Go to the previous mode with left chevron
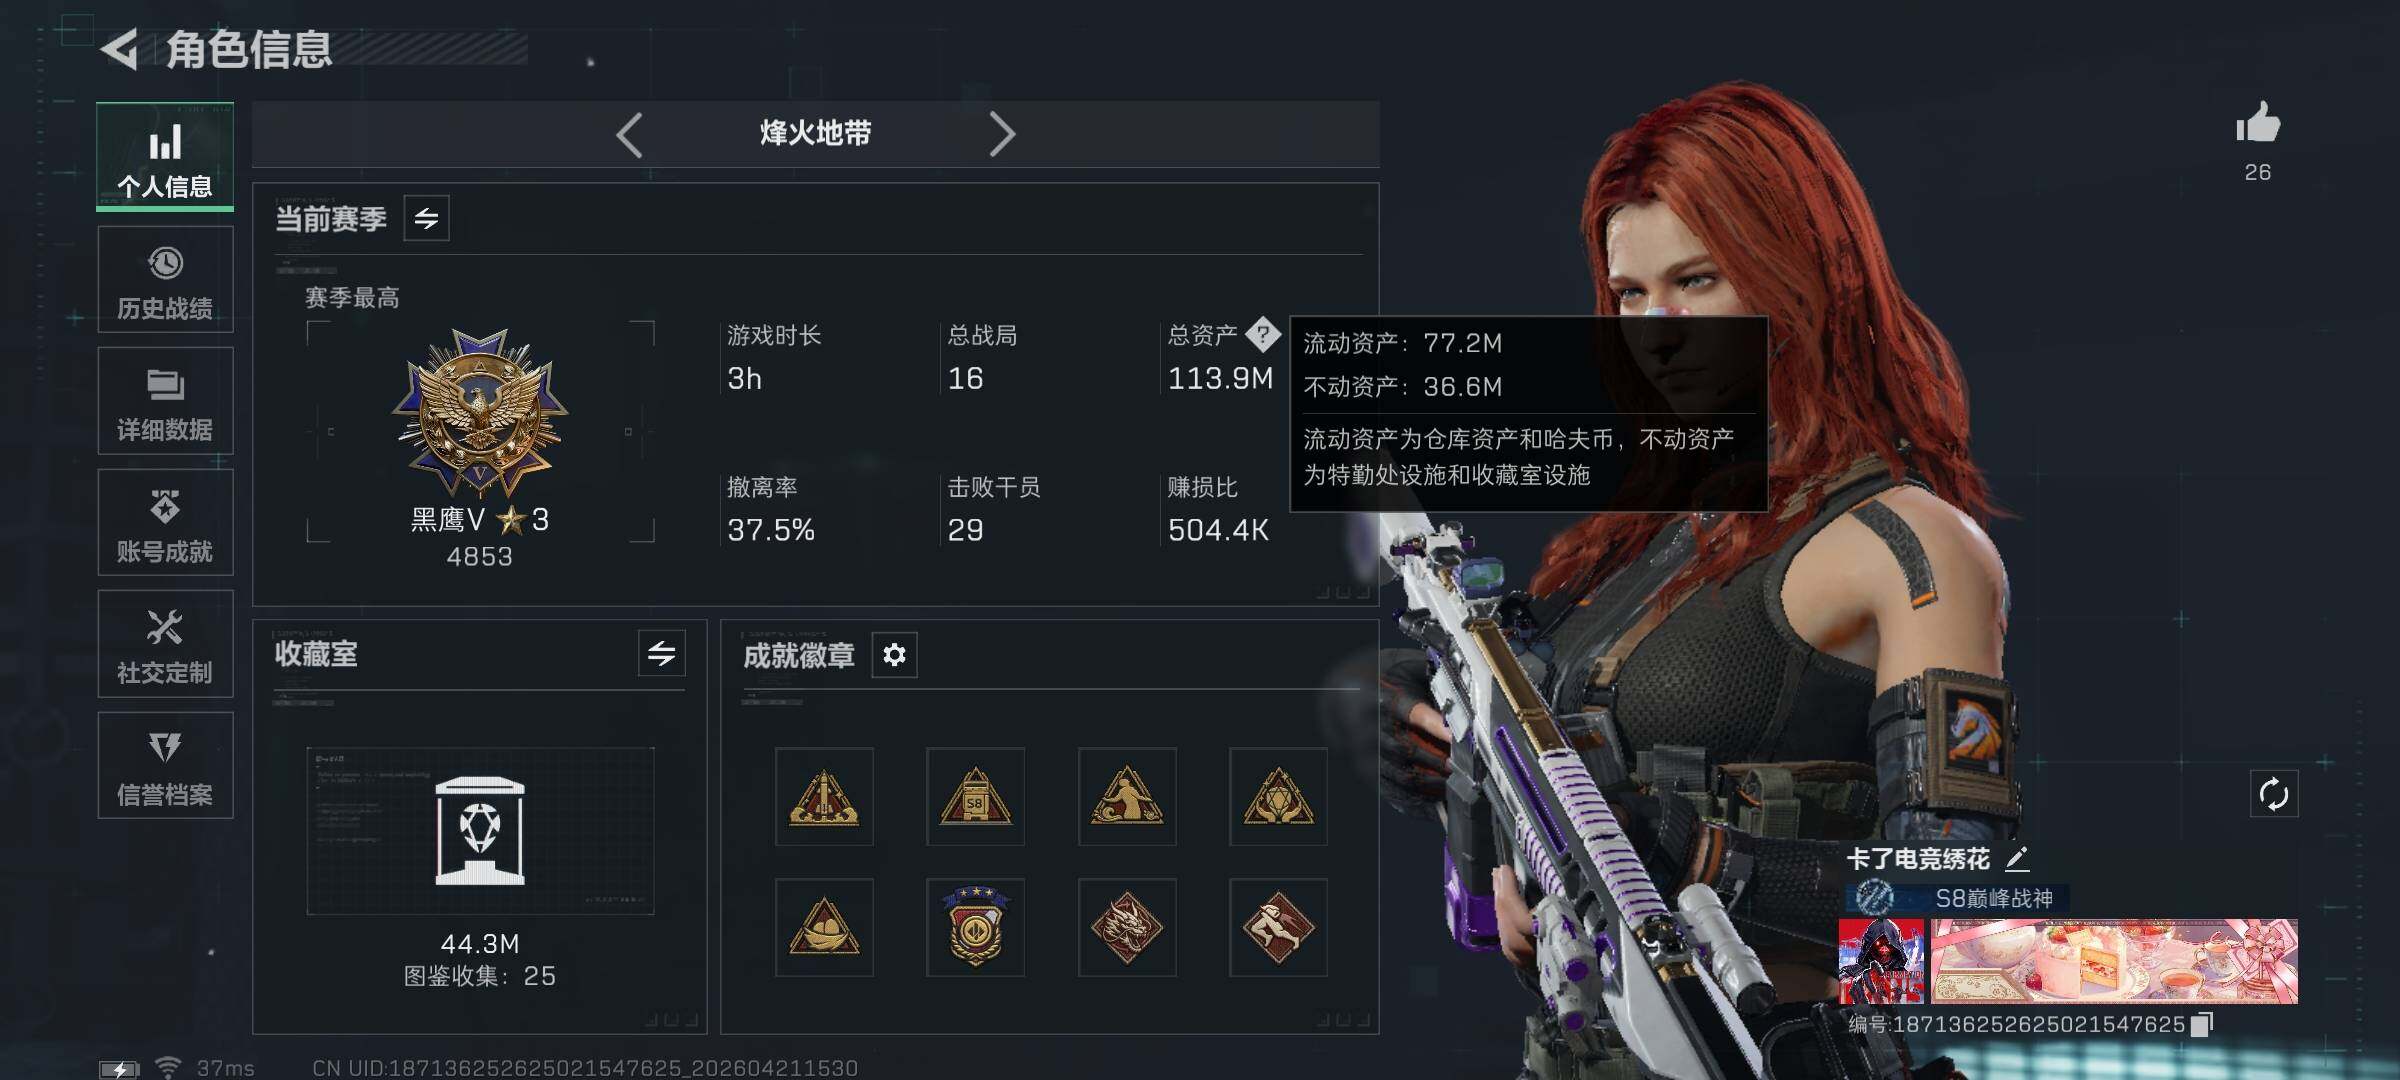This screenshot has height=1080, width=2400. tap(629, 134)
